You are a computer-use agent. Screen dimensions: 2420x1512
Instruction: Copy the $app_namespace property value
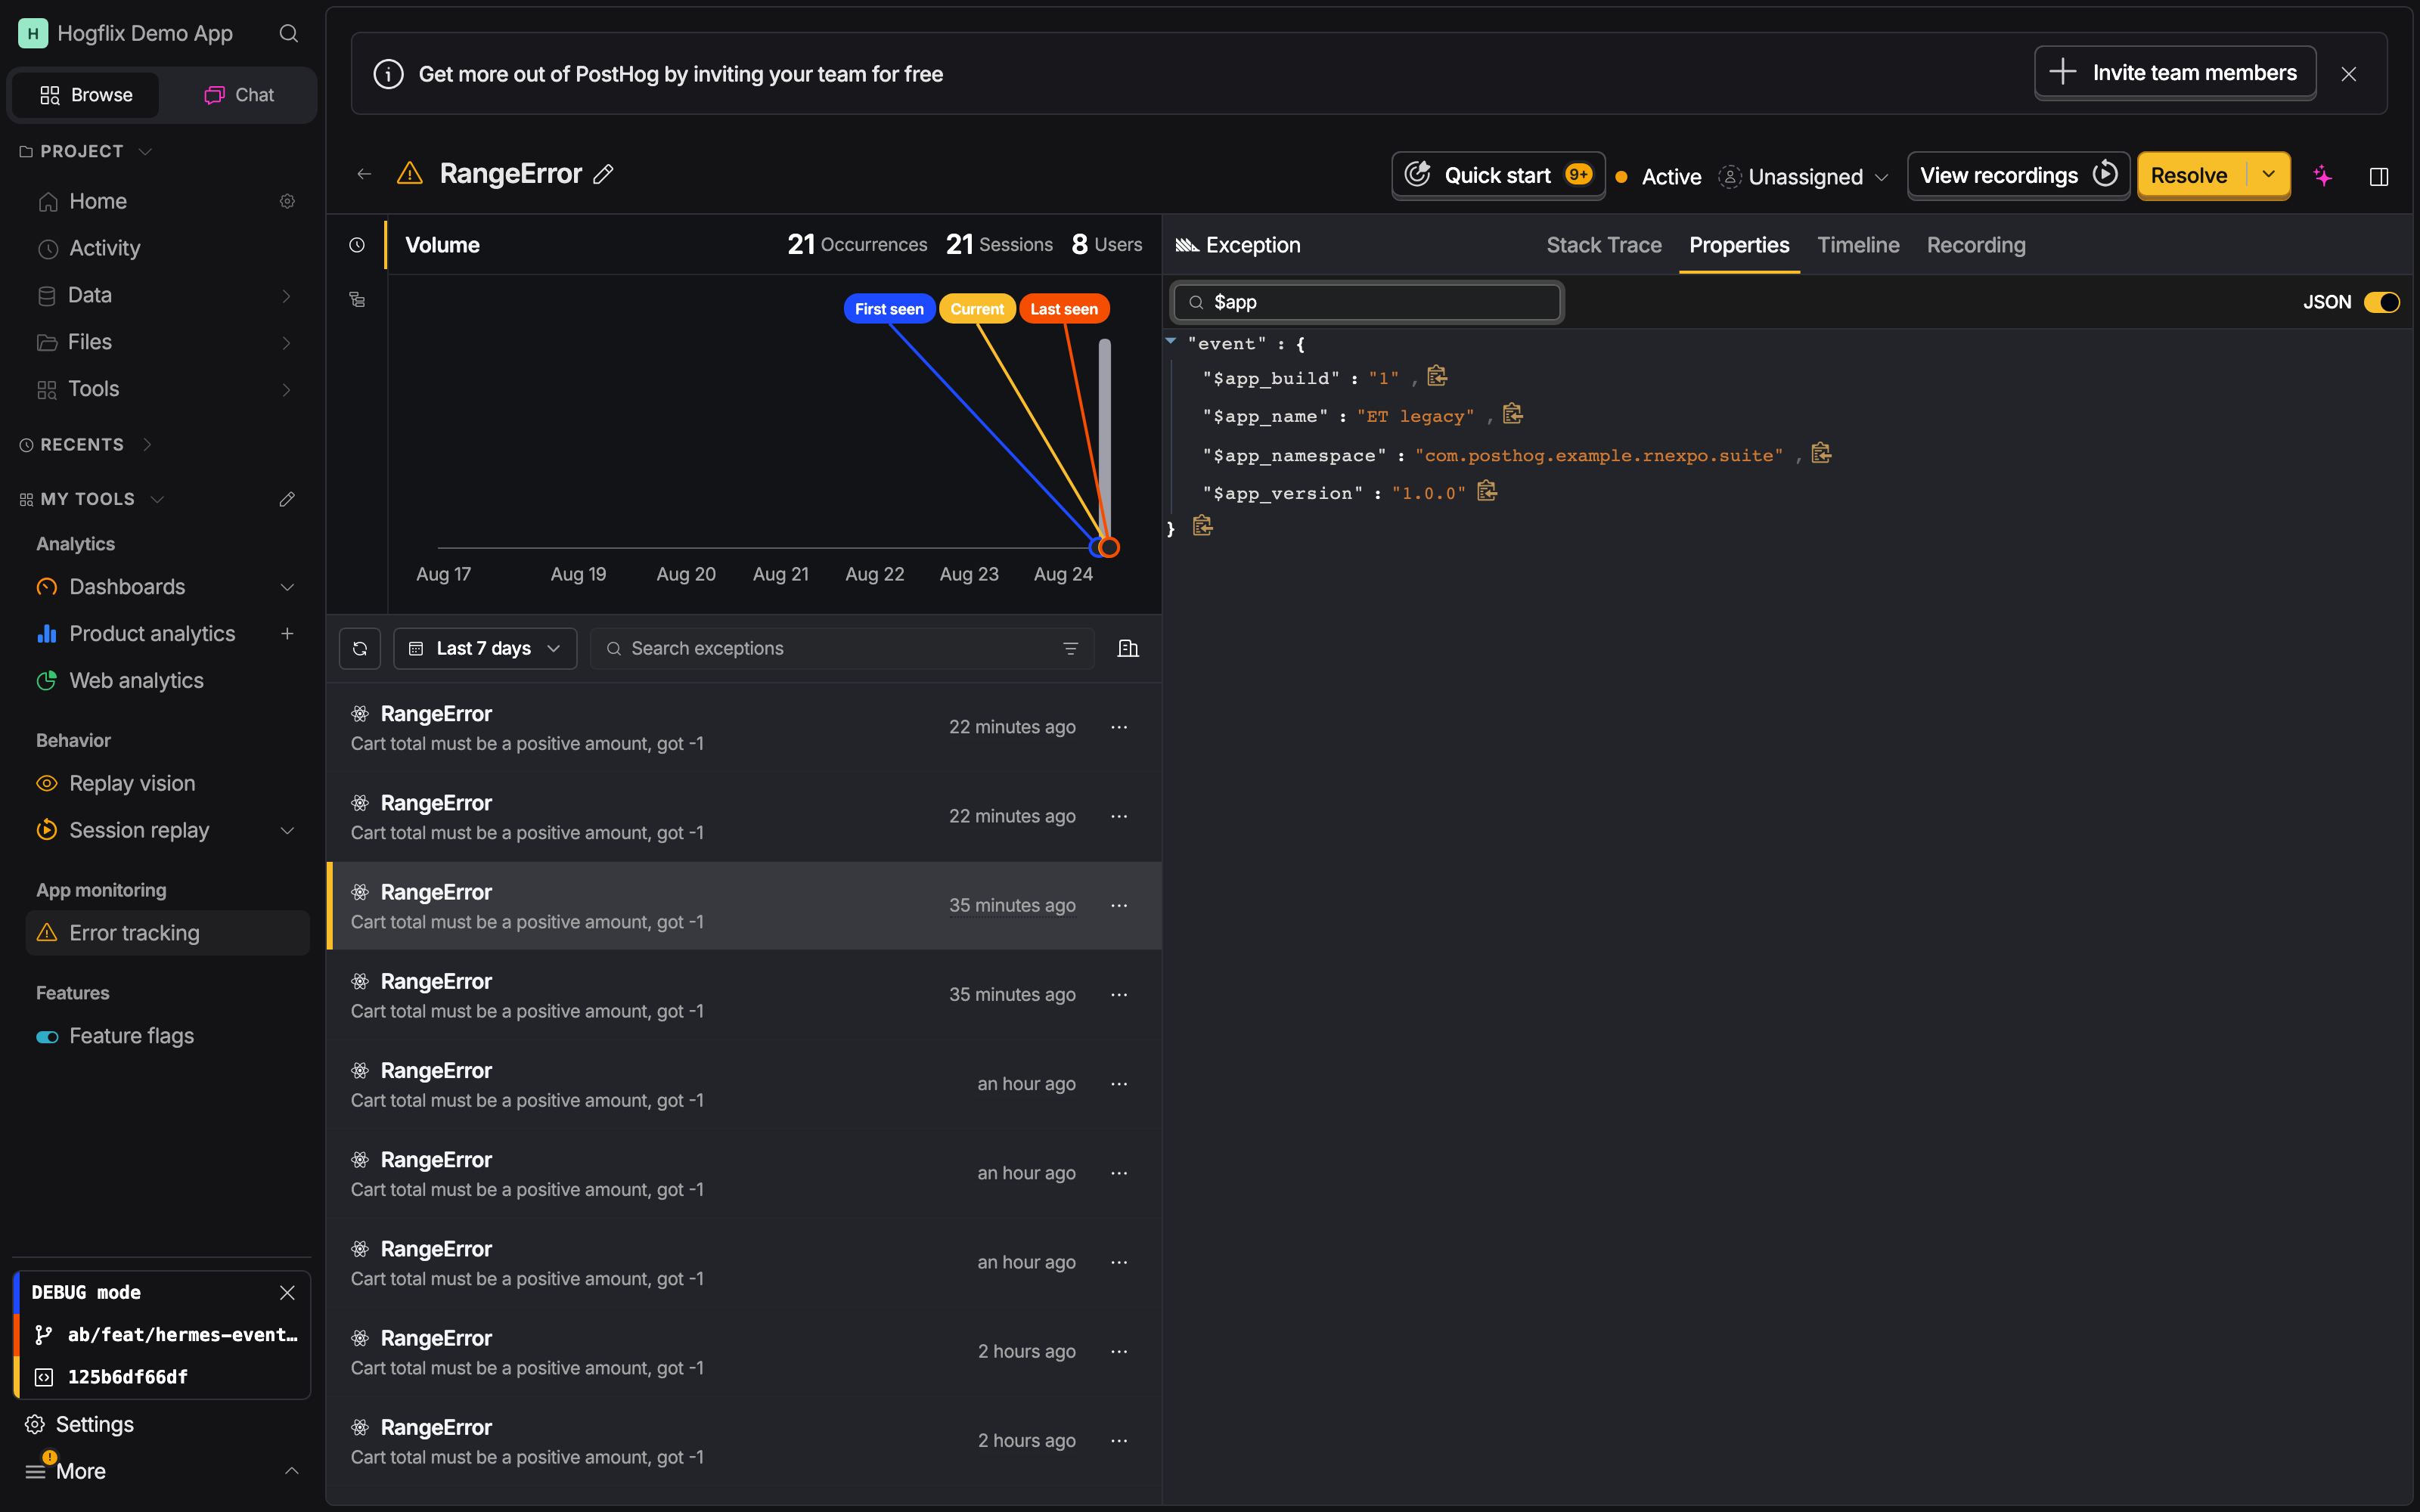coord(1822,453)
